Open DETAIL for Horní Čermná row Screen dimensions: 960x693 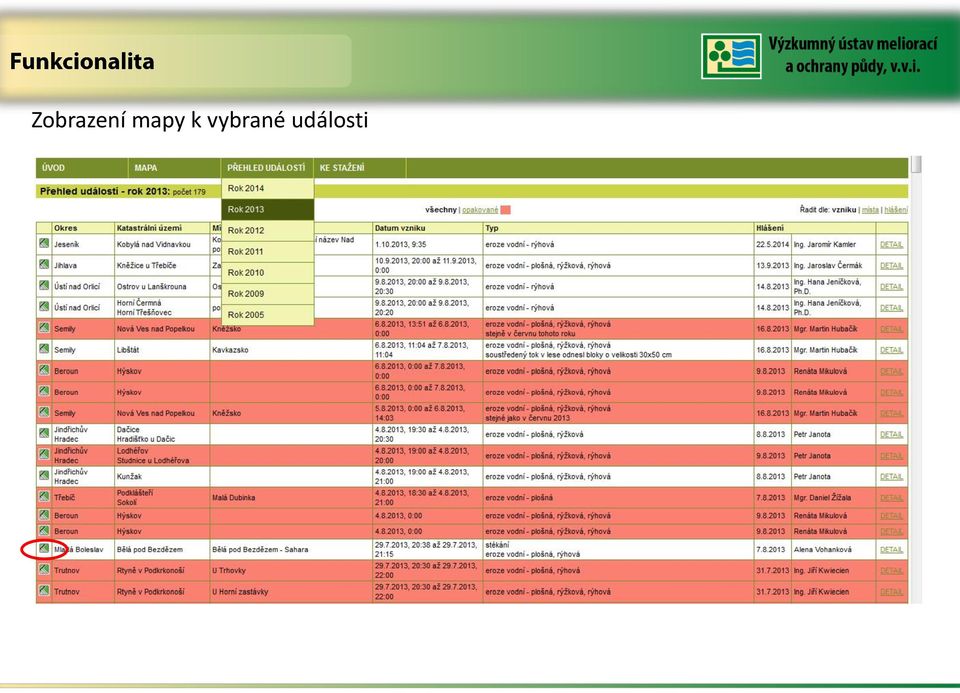(x=891, y=308)
